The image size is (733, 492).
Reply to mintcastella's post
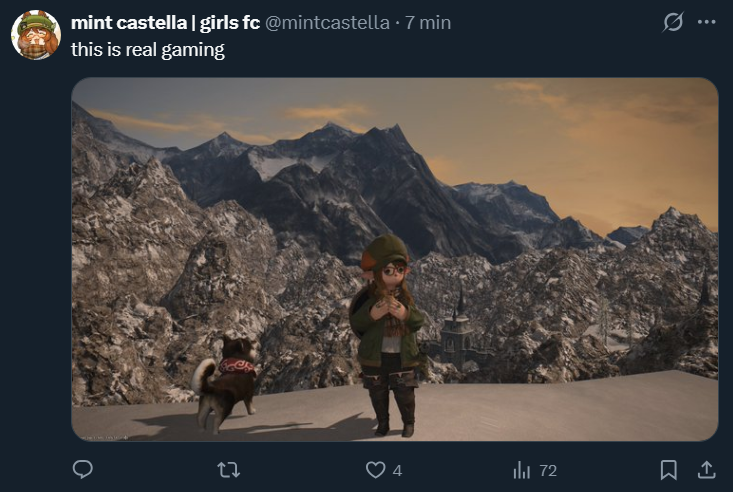[83, 469]
